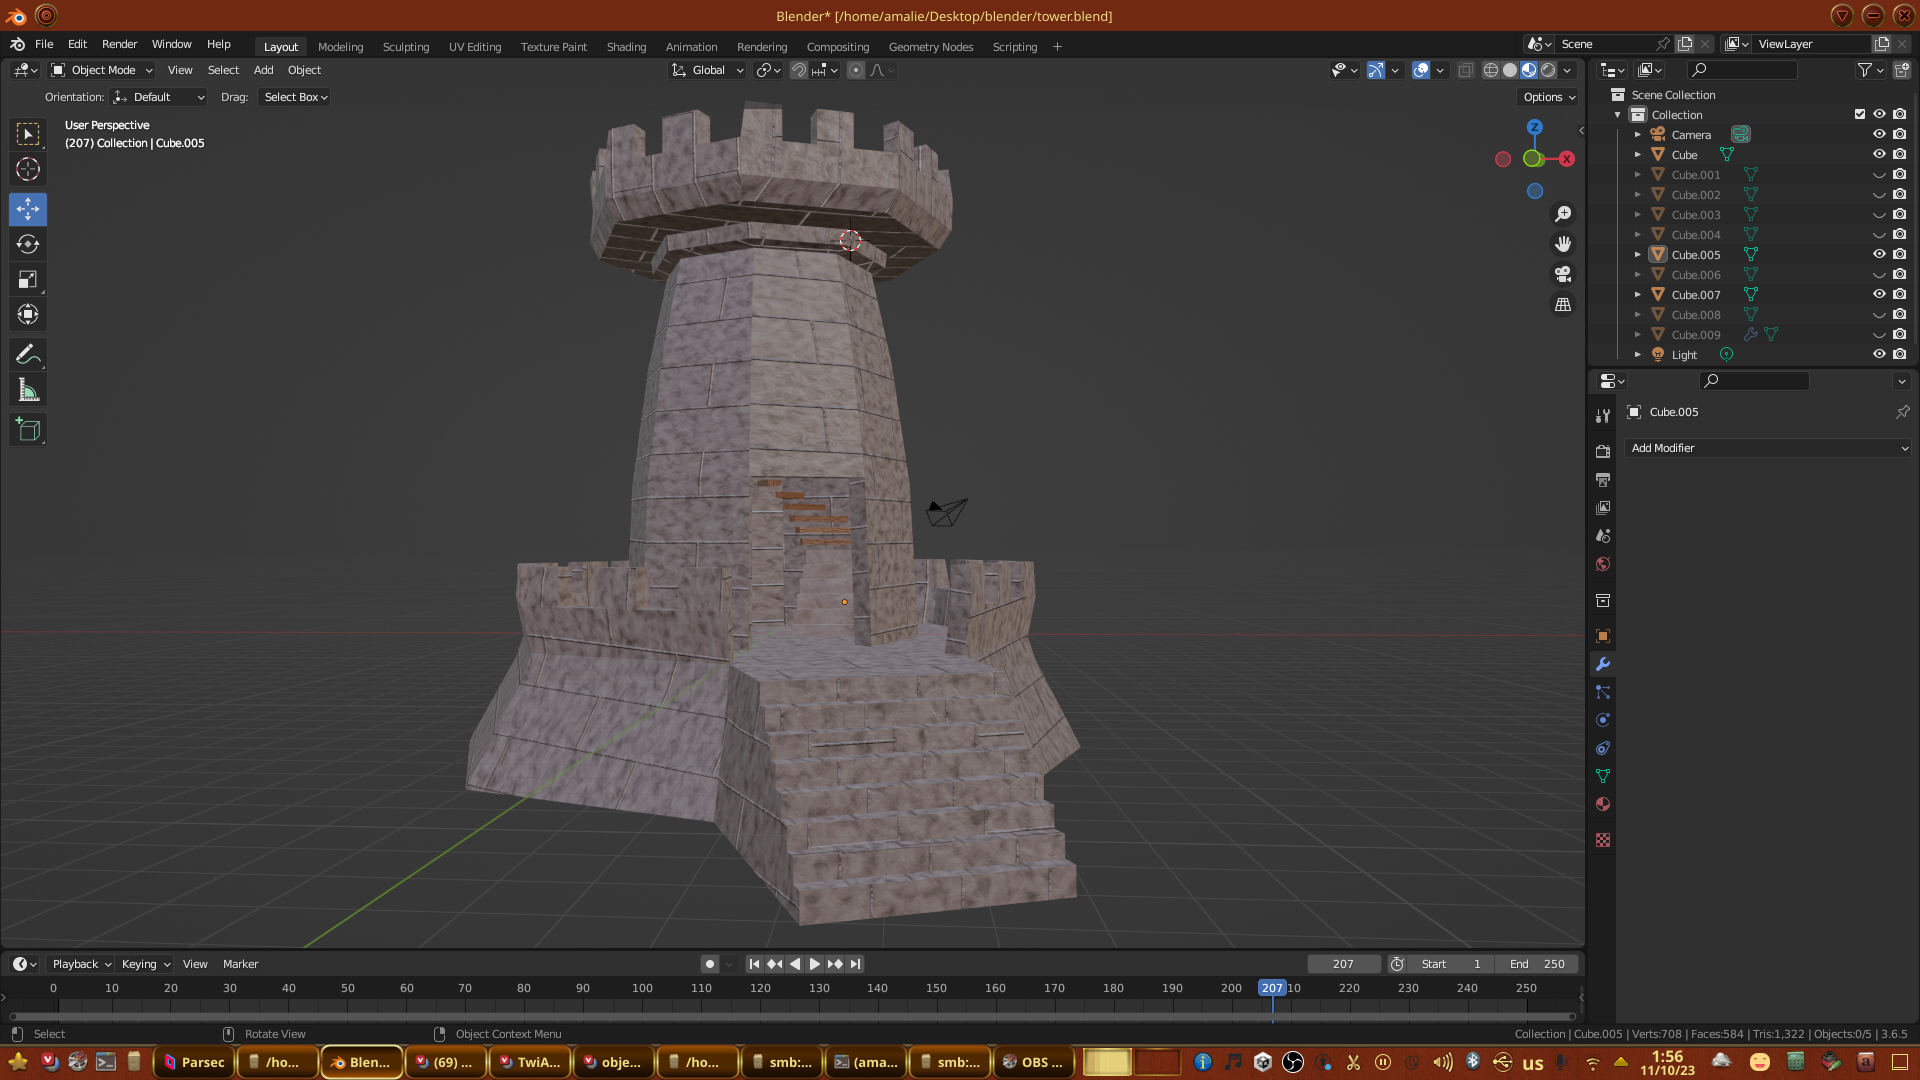
Task: Open the Add Modifier dropdown
Action: [x=1768, y=448]
